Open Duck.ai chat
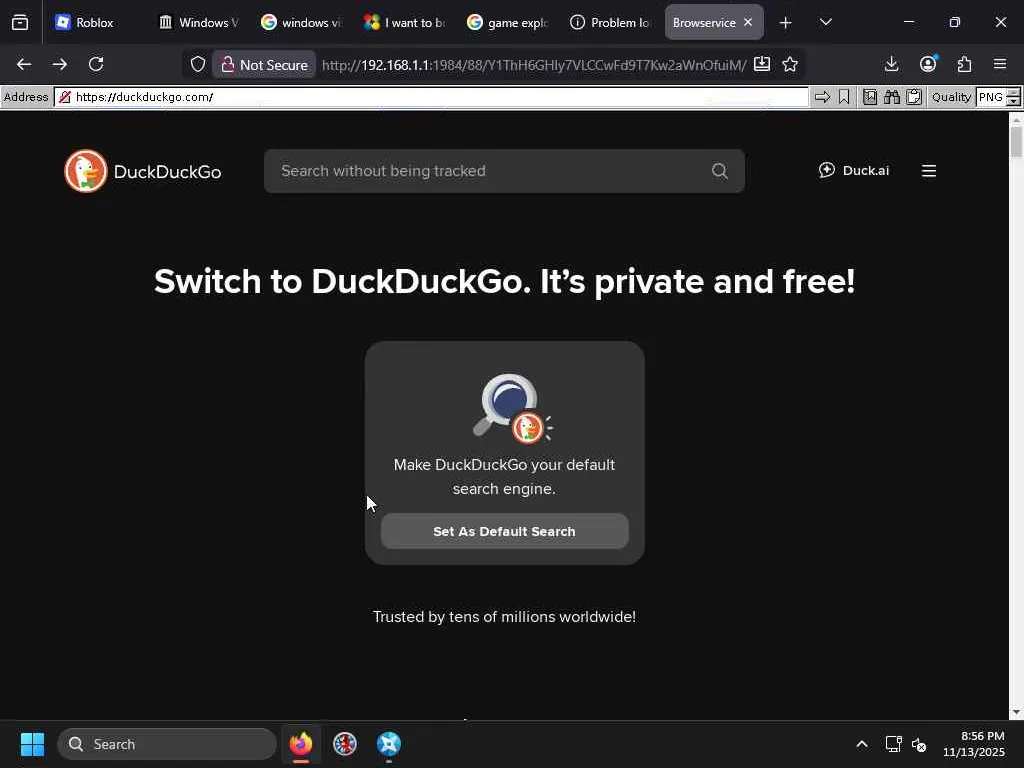Screen dimensions: 1024x768 854,170
